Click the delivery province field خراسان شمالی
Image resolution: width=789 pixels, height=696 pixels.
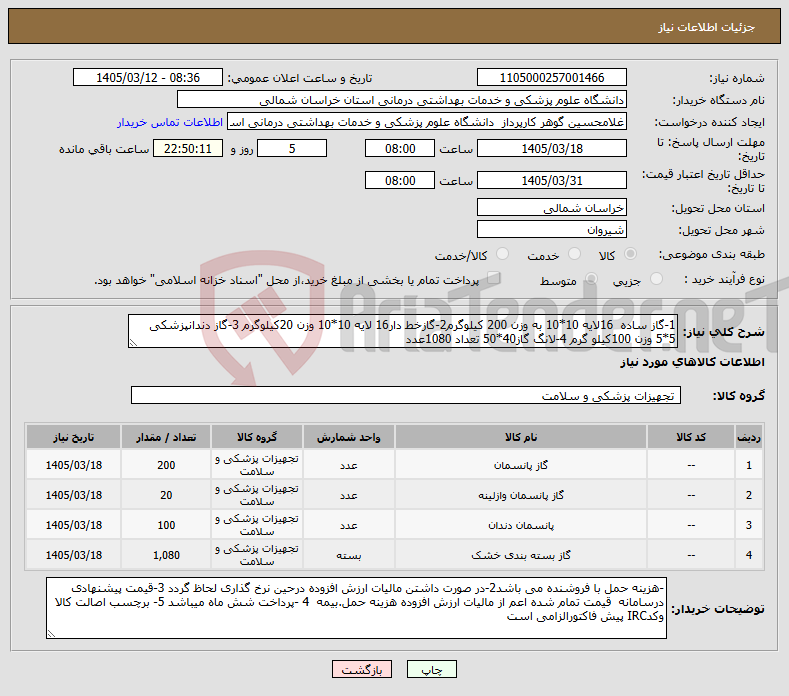coord(551,207)
